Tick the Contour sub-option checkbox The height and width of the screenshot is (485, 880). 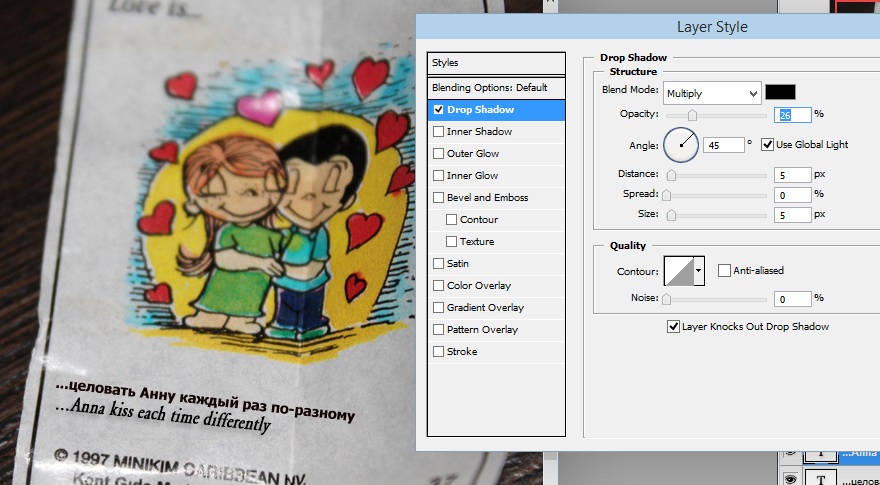click(x=451, y=219)
